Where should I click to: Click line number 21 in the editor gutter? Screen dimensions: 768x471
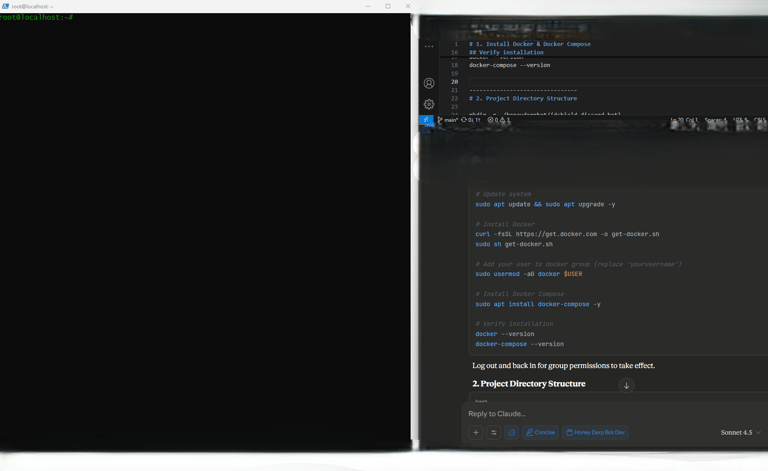tap(454, 90)
